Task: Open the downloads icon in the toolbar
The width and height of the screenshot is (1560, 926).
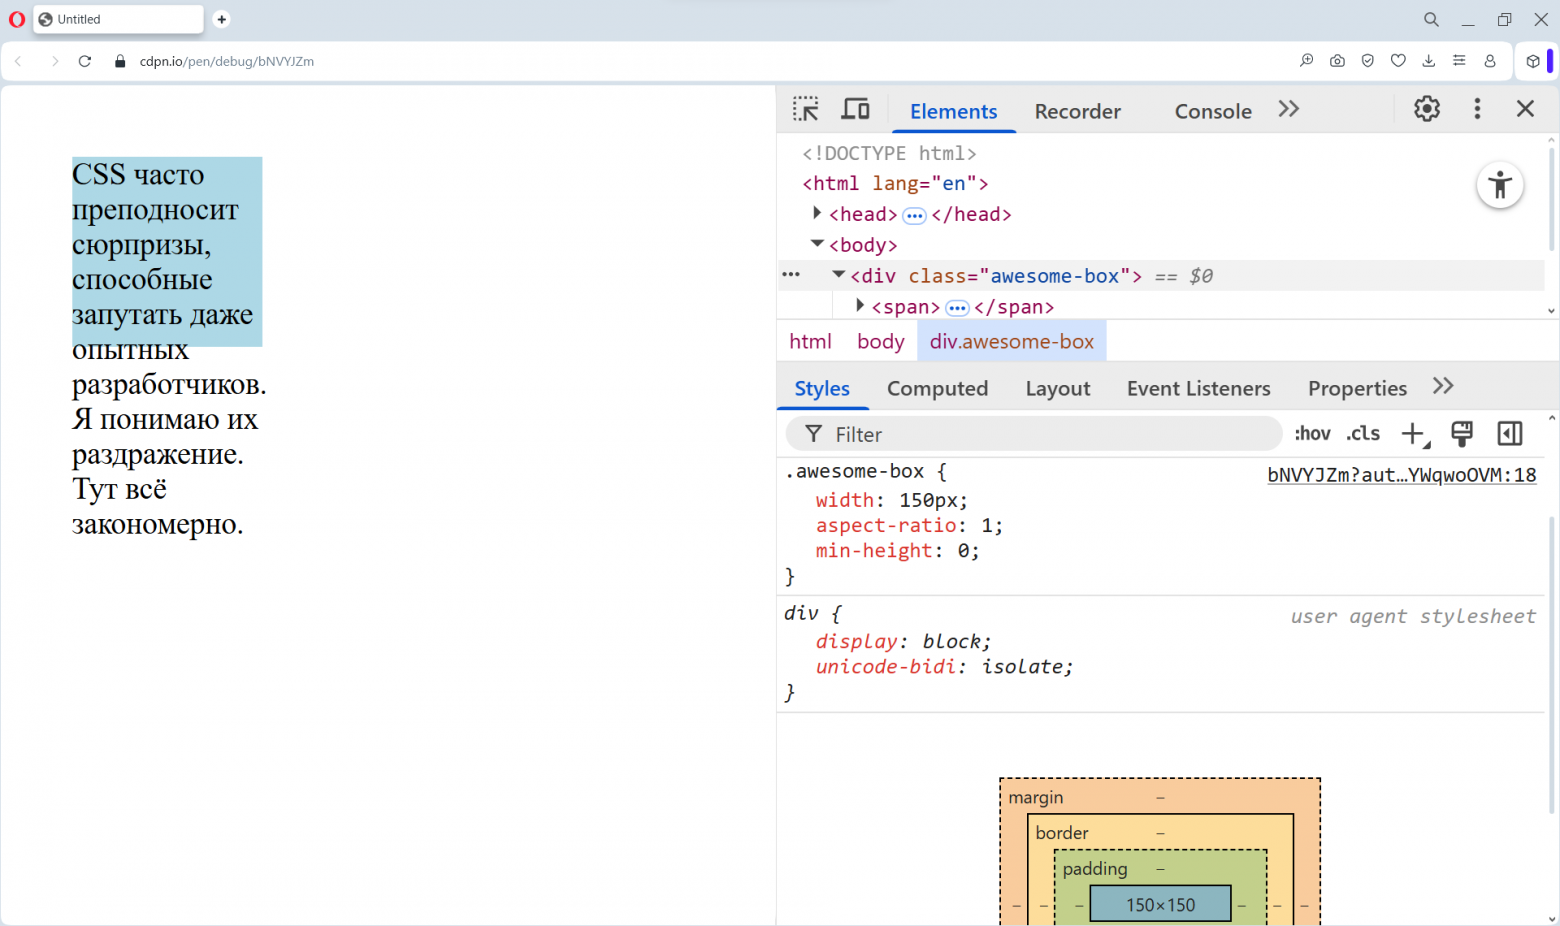Action: pos(1429,61)
